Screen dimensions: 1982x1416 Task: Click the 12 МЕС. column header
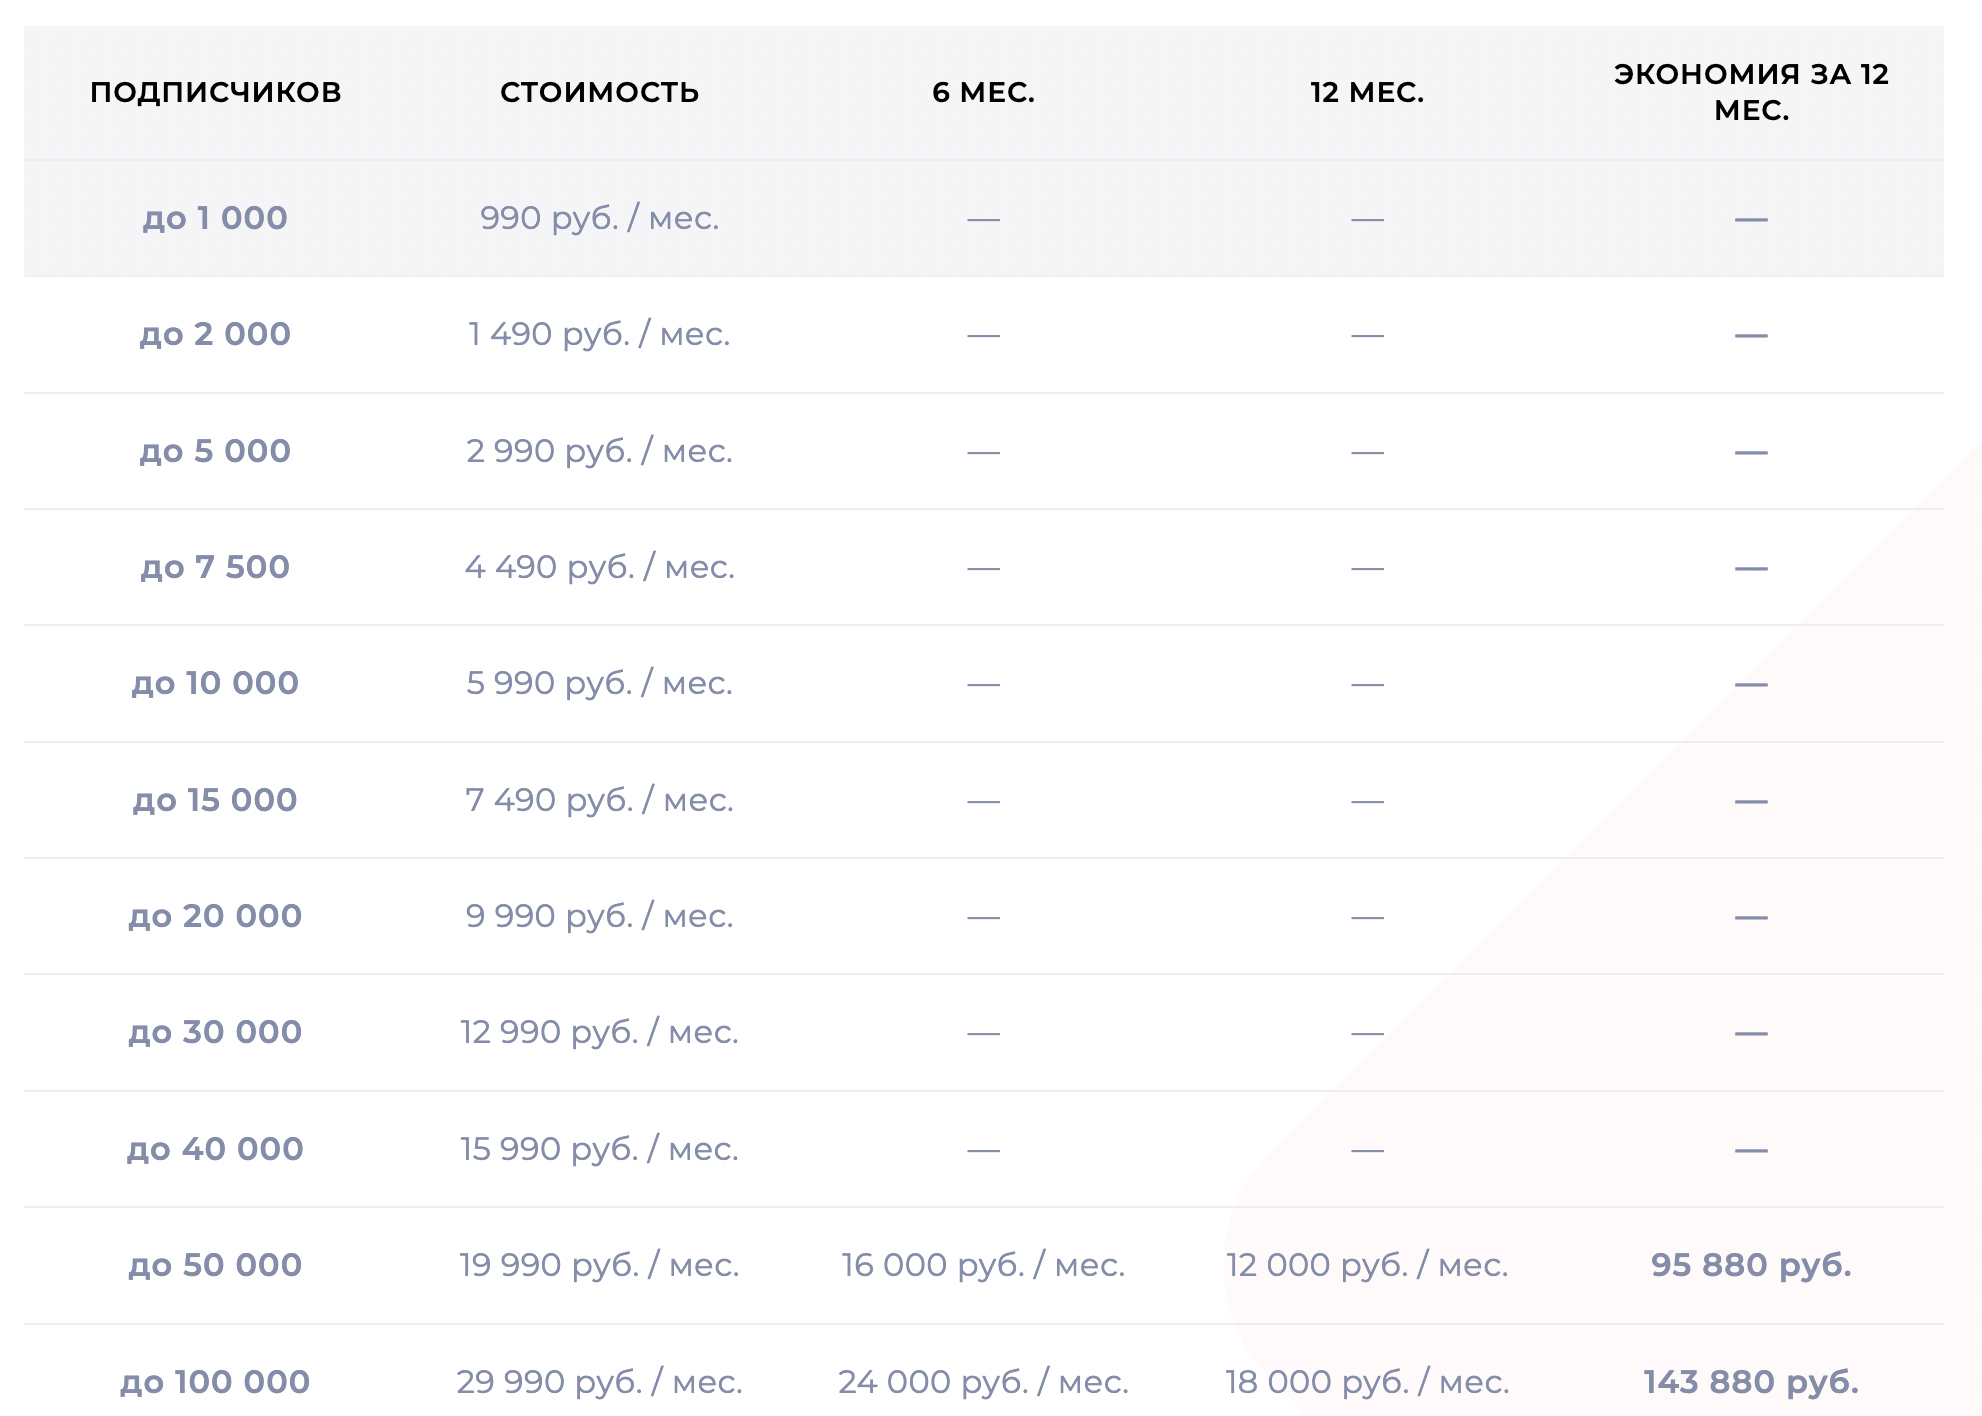coord(1367,92)
